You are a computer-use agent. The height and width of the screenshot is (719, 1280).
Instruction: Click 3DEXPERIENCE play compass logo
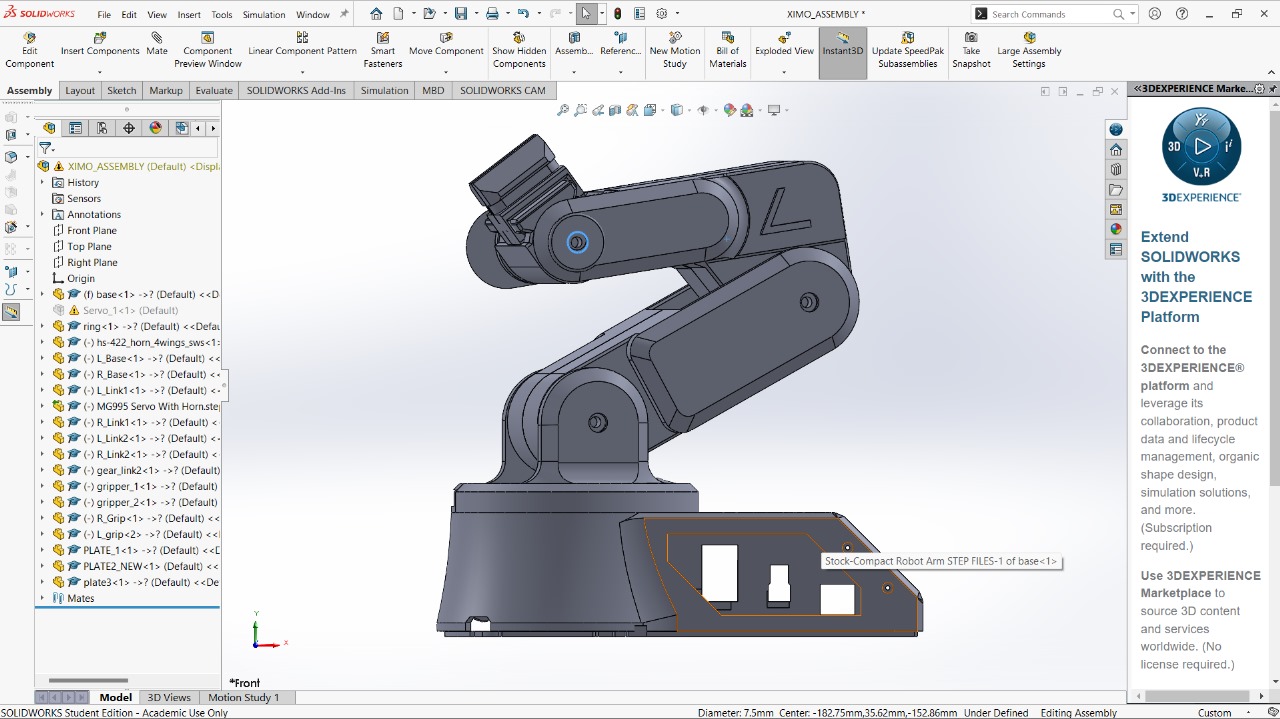click(x=1201, y=146)
